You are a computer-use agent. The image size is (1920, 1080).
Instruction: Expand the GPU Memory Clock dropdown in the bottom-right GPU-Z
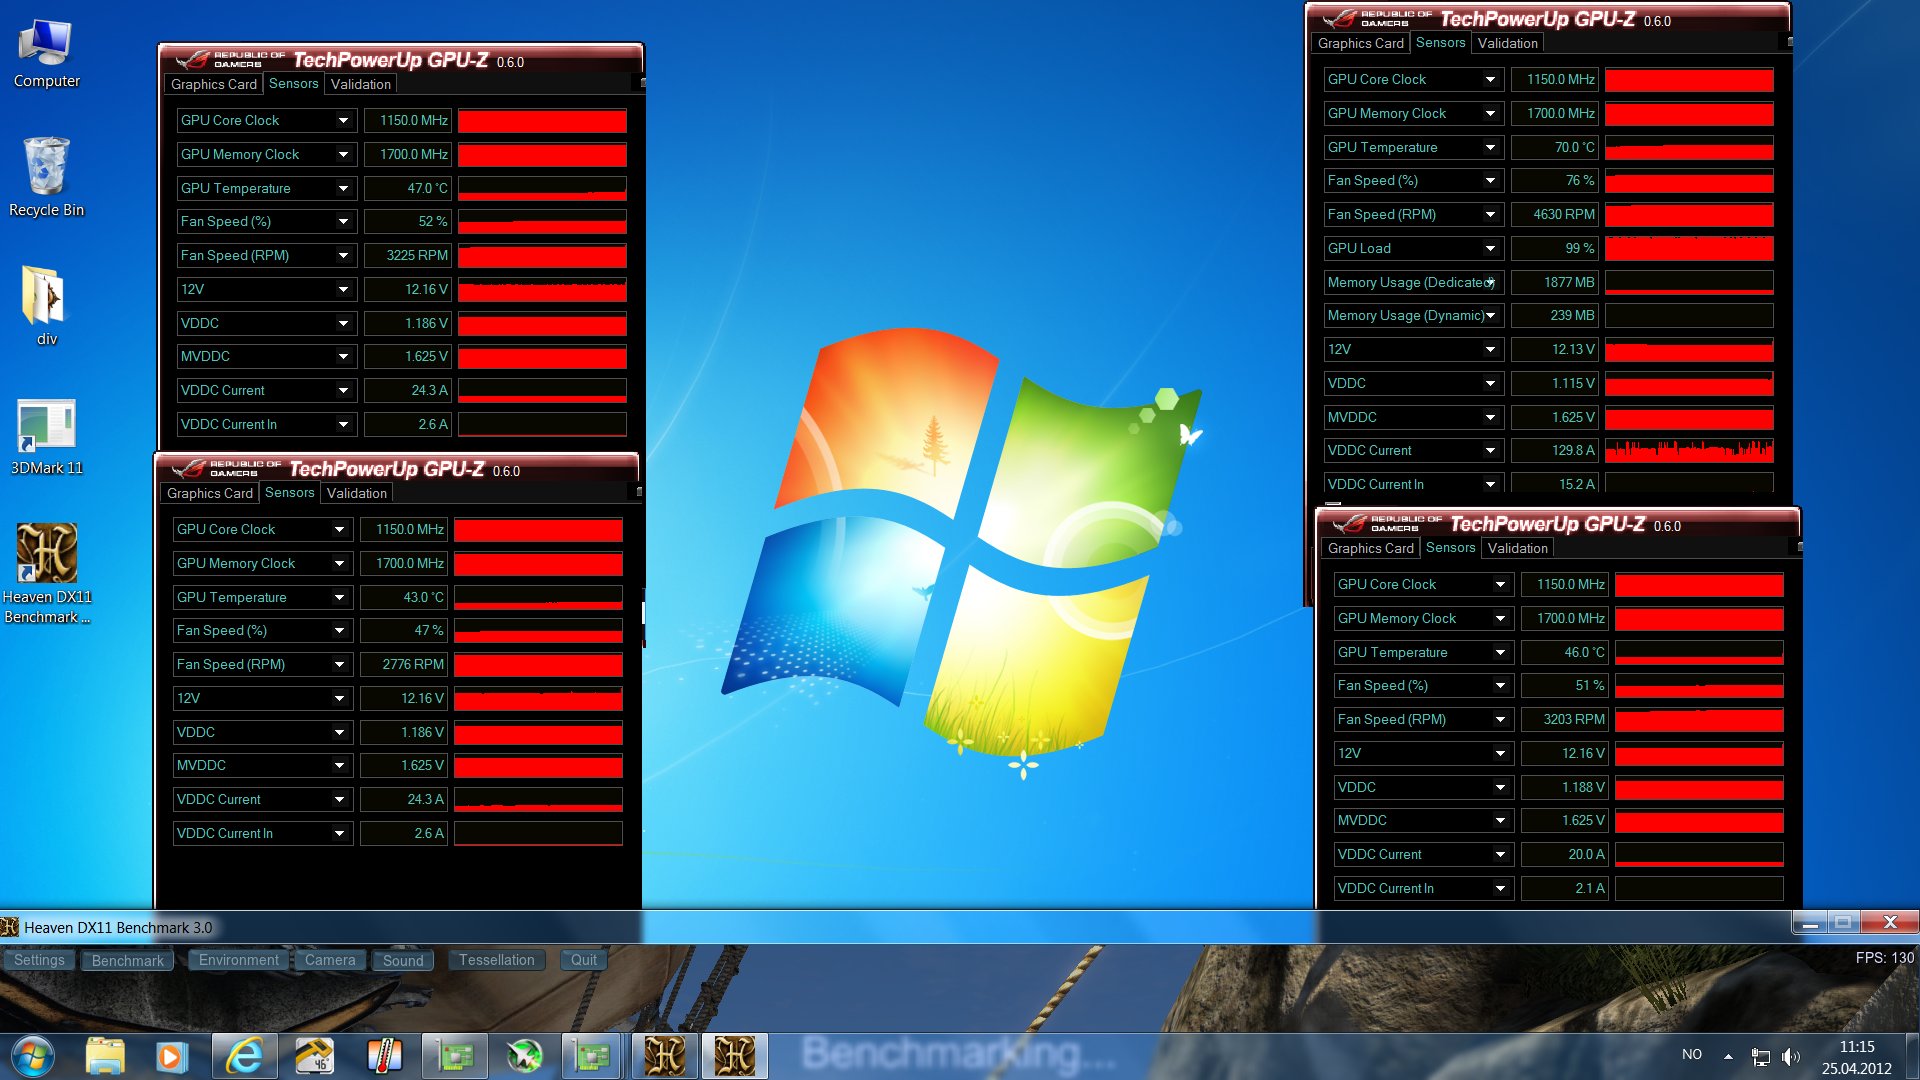pos(1500,618)
